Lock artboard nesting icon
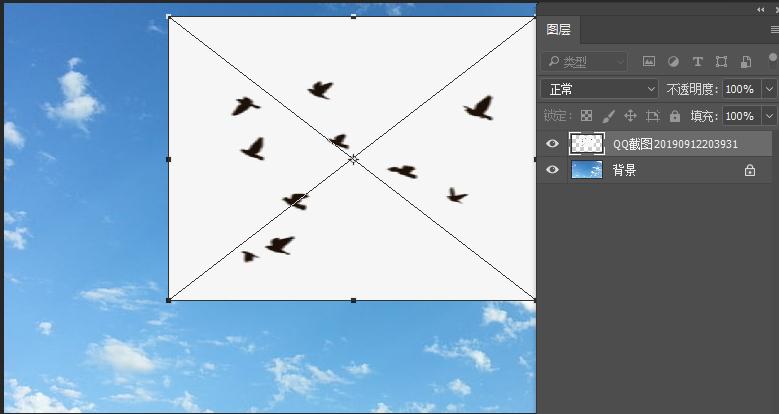779x414 pixels. [652, 116]
